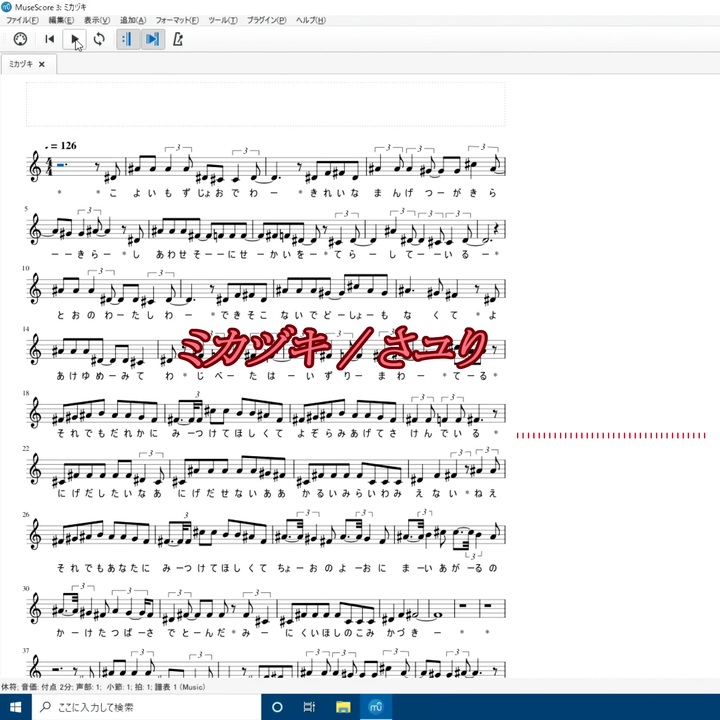The width and height of the screenshot is (720, 720).
Task: Open the ツール(T) menu
Action: (223, 20)
